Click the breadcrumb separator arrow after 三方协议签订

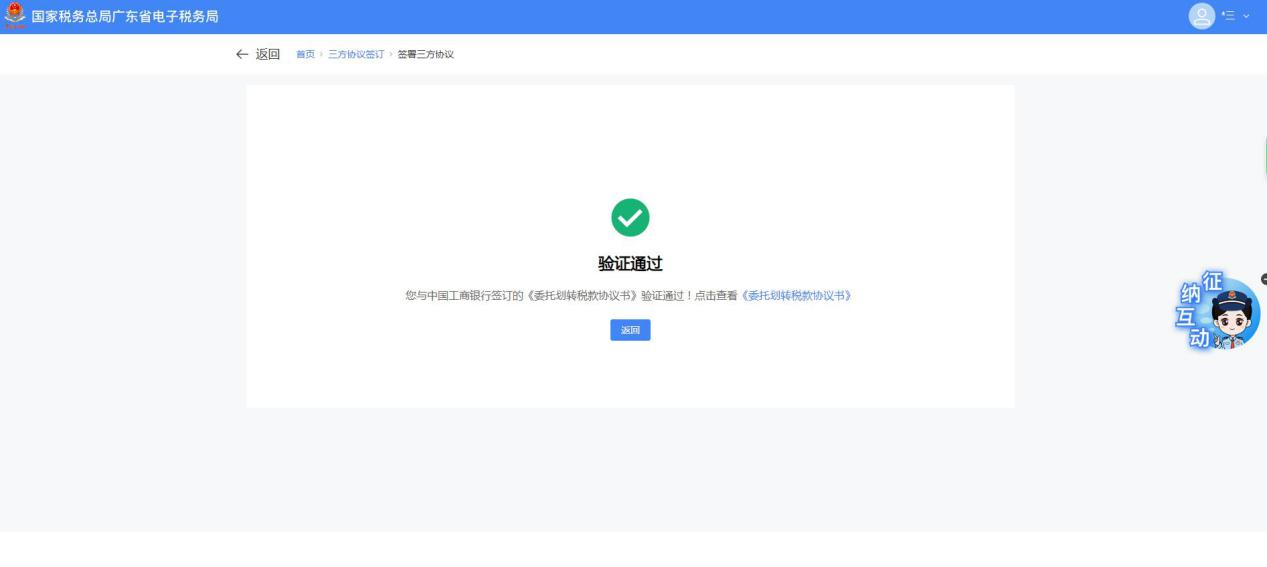(x=391, y=54)
